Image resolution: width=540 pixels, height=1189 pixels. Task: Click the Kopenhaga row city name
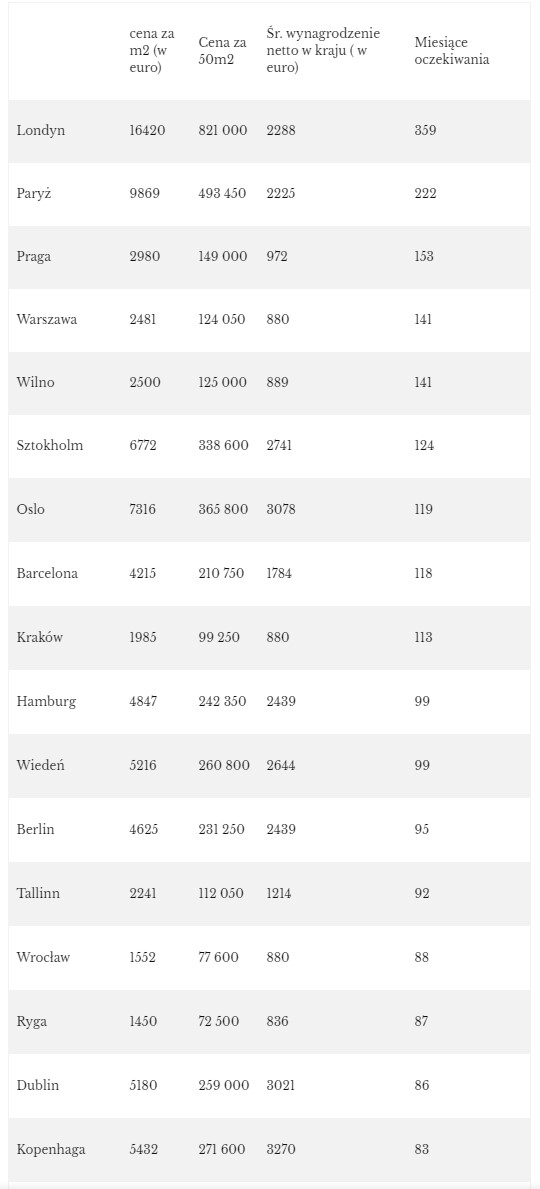pos(51,1150)
